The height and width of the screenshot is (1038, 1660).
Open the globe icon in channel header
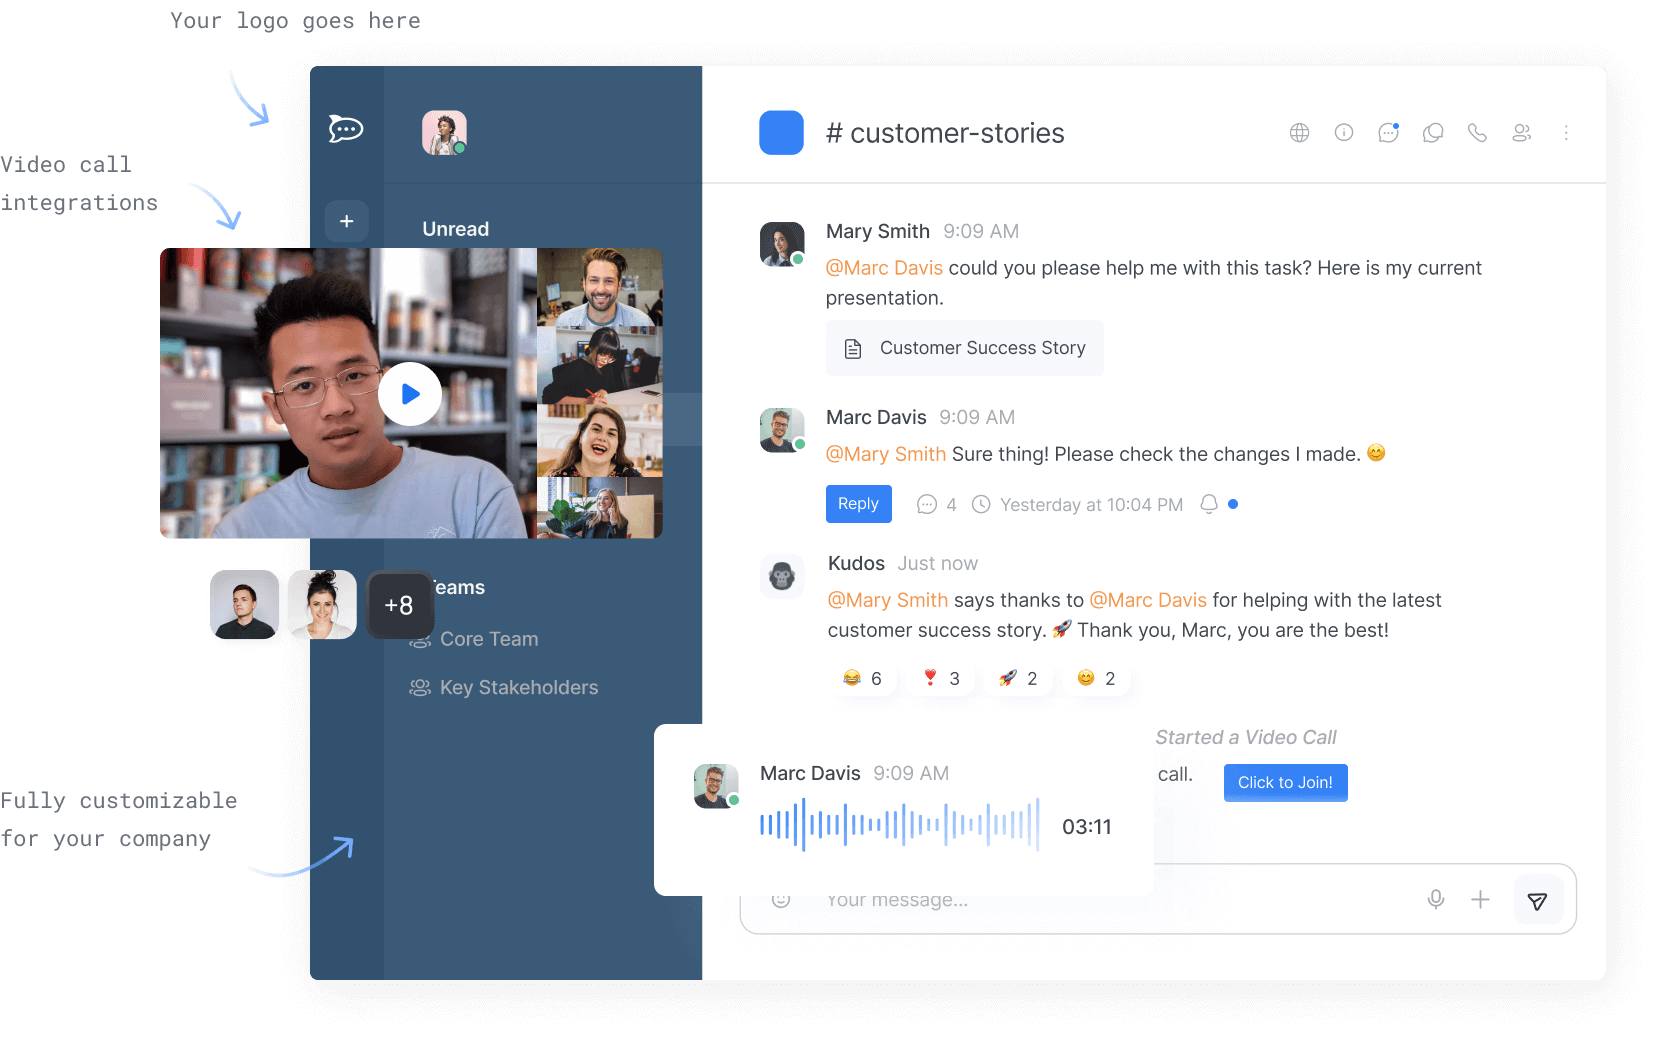1299,132
